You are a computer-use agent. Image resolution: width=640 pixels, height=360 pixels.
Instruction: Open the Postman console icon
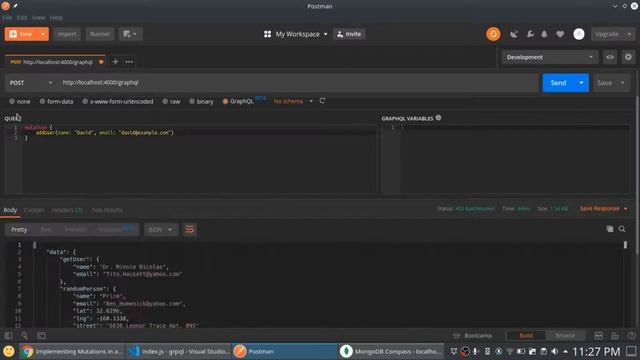pyautogui.click(x=41, y=336)
